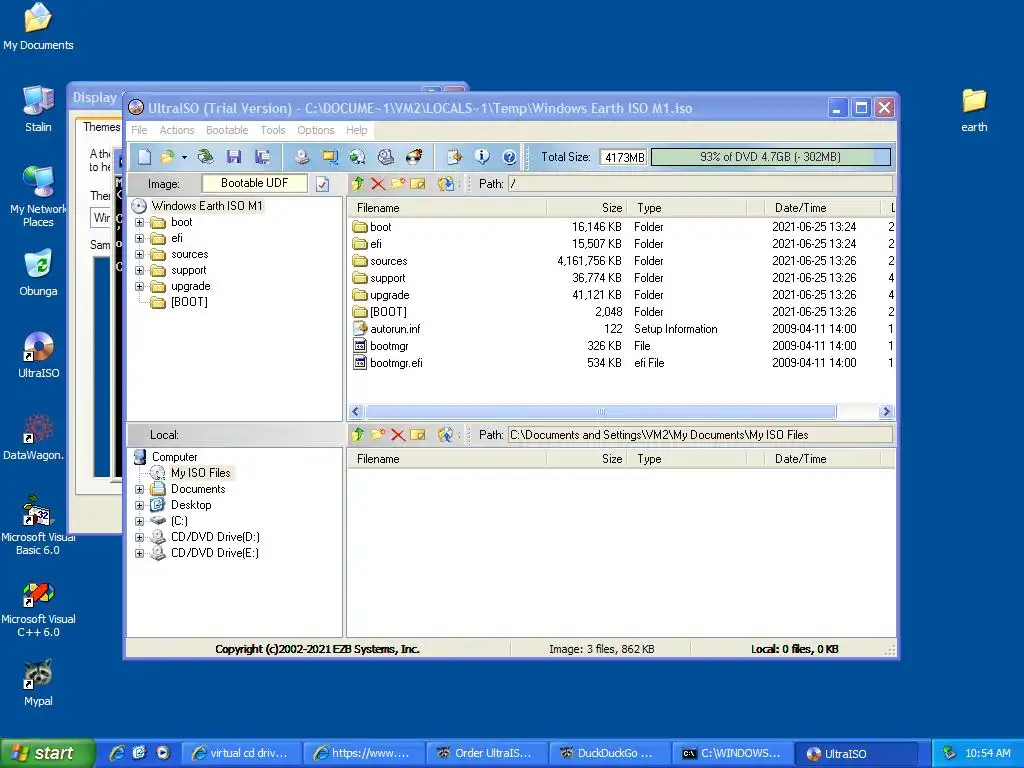Click the question mark Help icon

pyautogui.click(x=509, y=157)
